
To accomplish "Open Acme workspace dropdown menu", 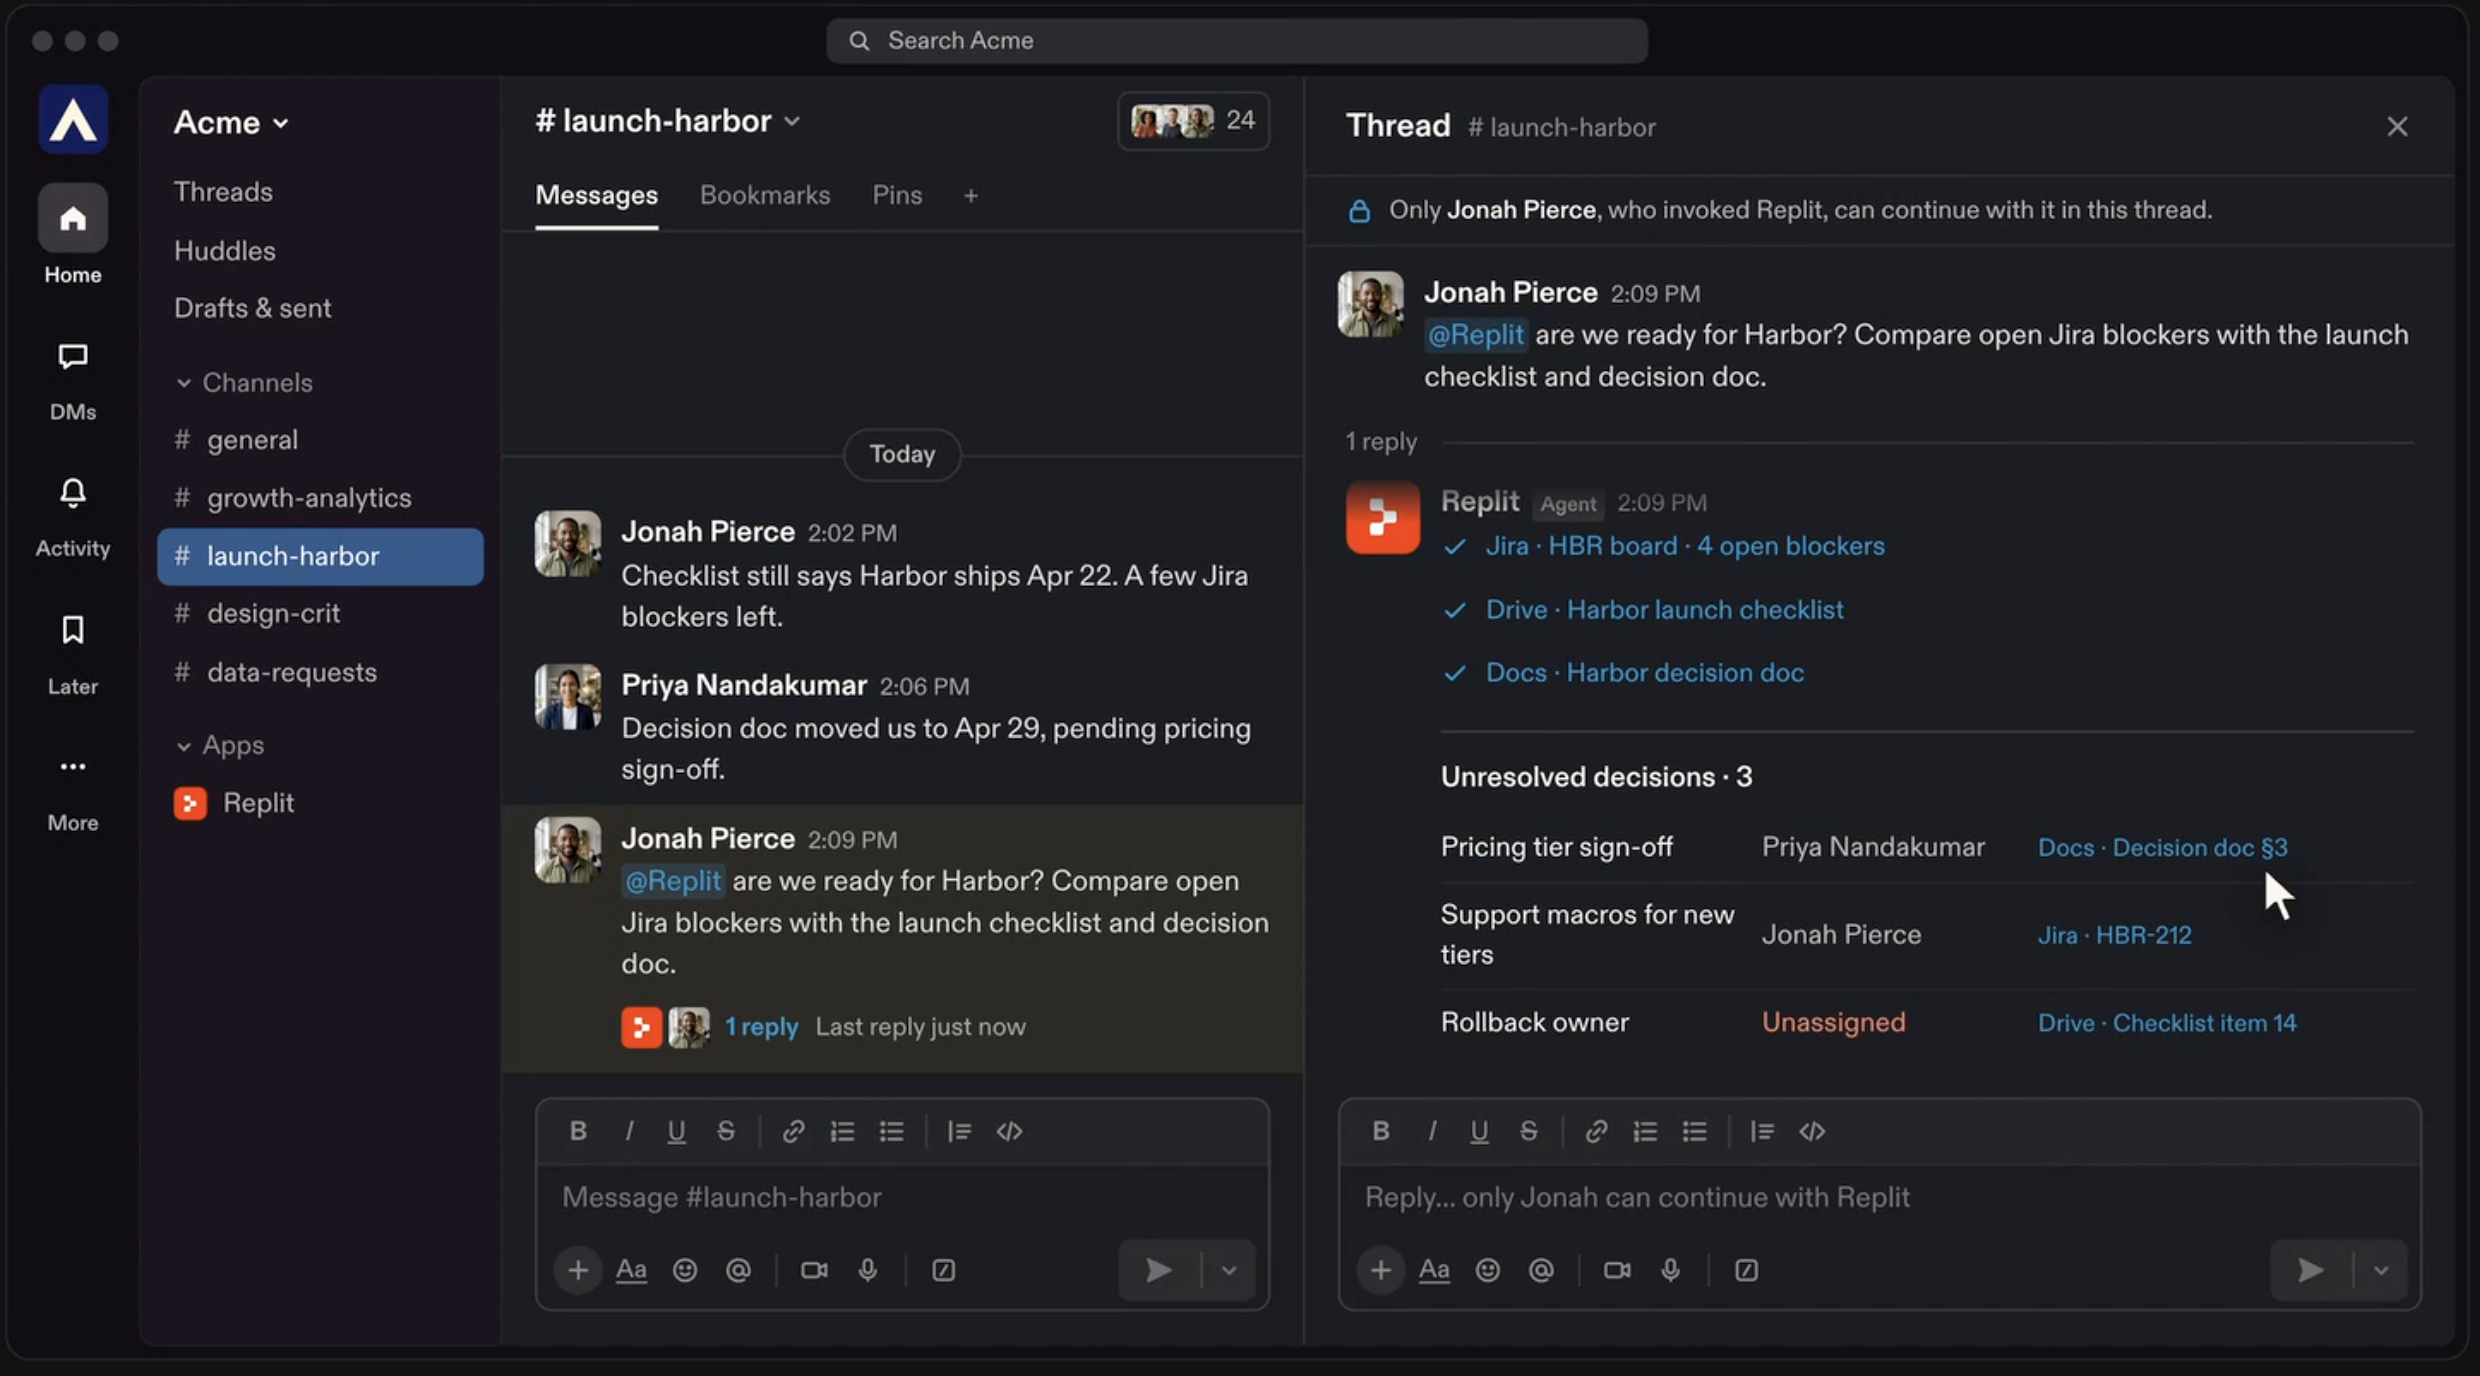I will (x=232, y=122).
